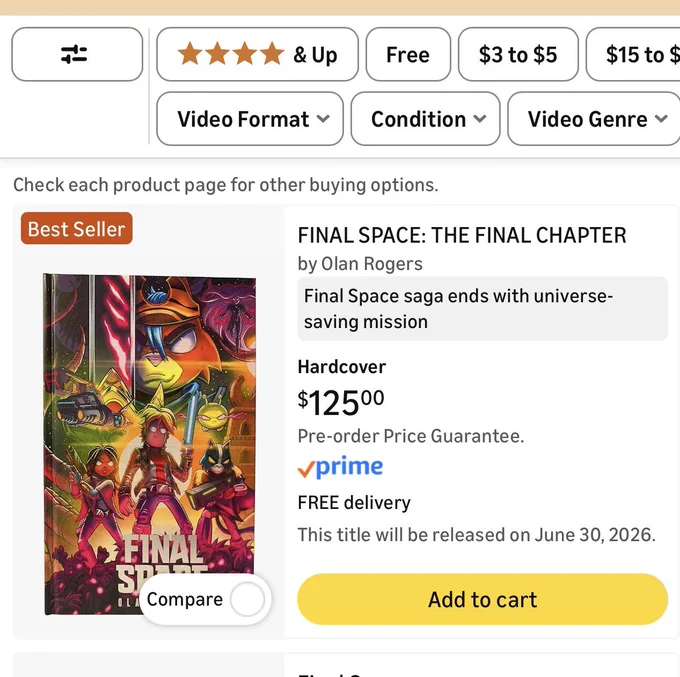Click the prime checkmark logo
This screenshot has width=680, height=677.
340,467
